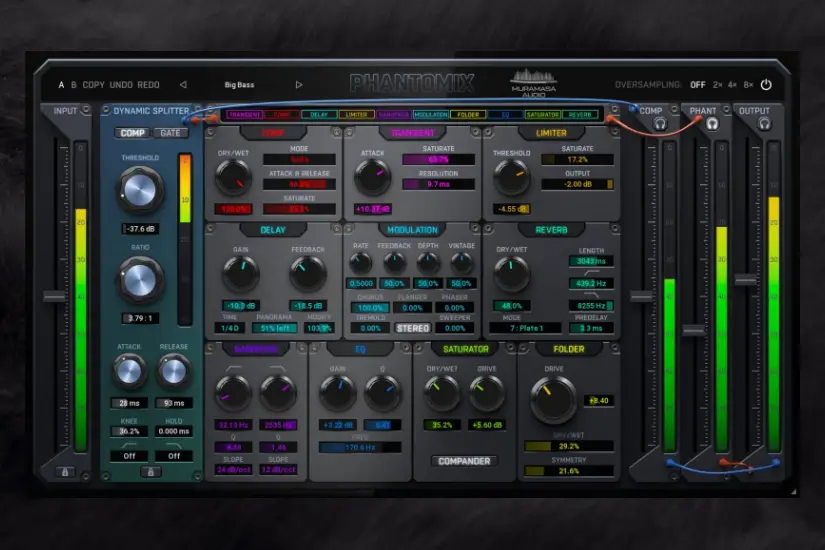Click lock icon below Dynamic Splitter
The height and width of the screenshot is (550, 825).
point(150,471)
